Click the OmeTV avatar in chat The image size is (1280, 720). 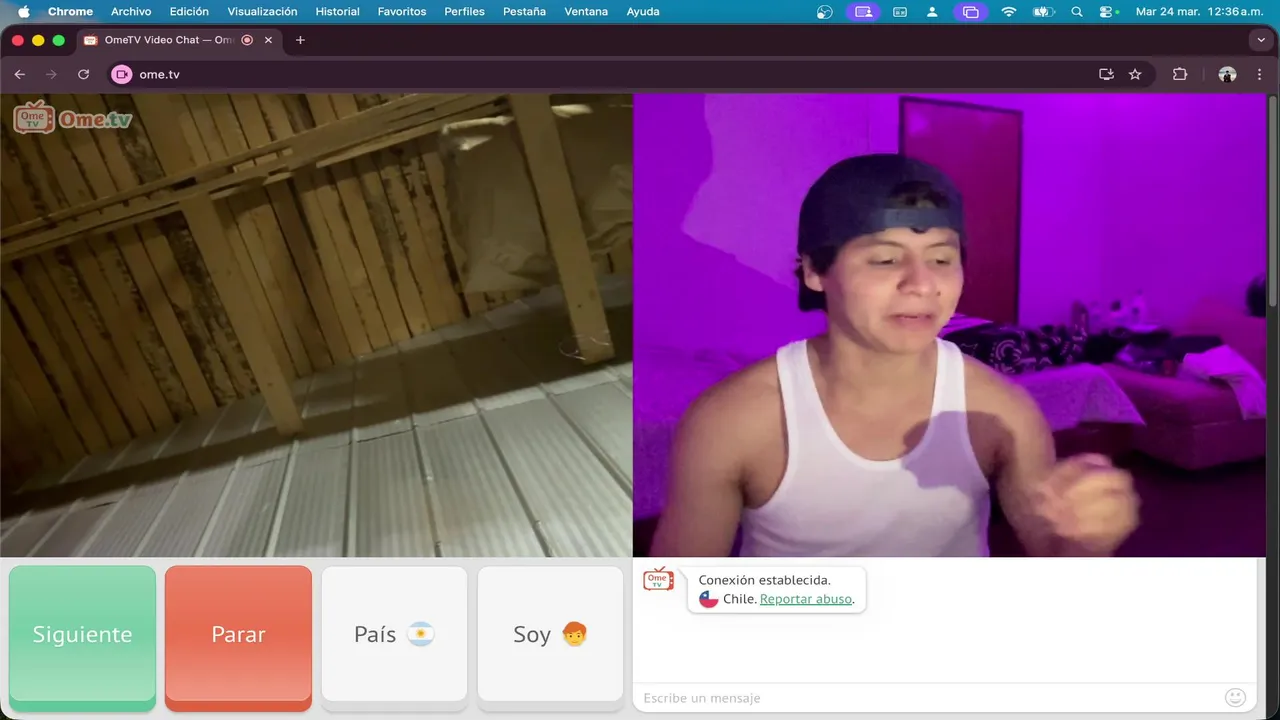(658, 579)
